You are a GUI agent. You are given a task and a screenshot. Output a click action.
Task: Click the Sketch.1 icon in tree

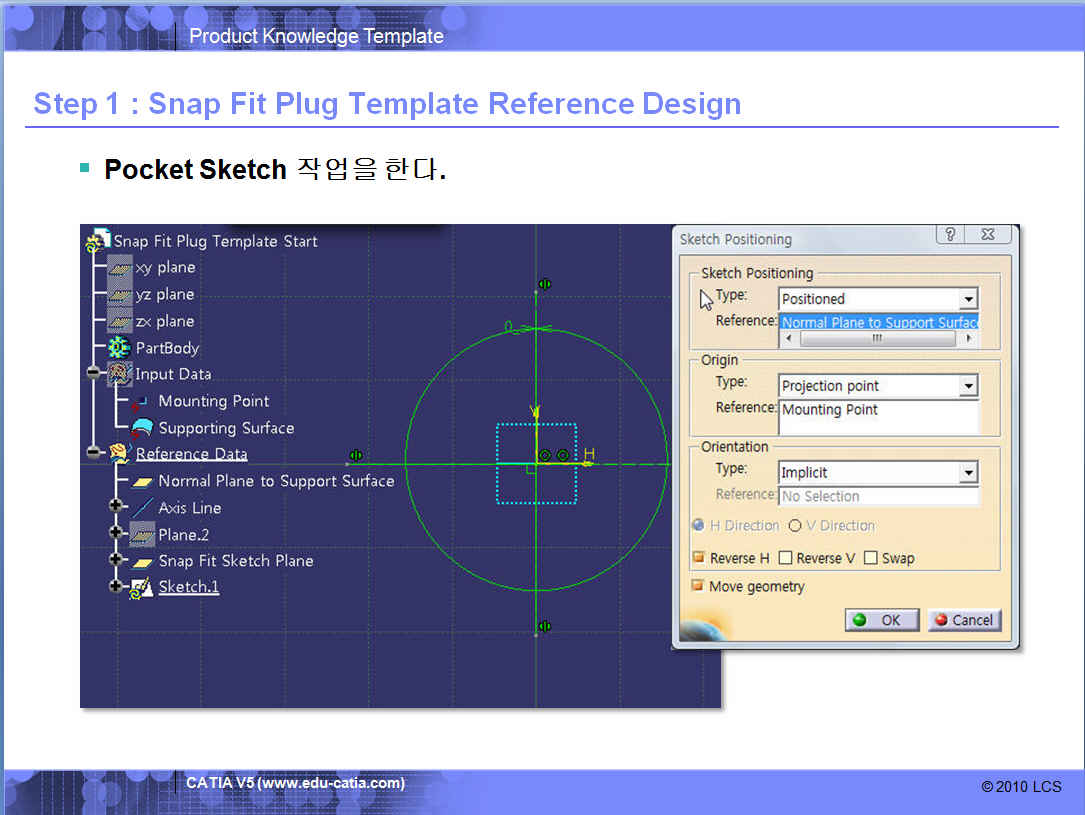pyautogui.click(x=141, y=587)
